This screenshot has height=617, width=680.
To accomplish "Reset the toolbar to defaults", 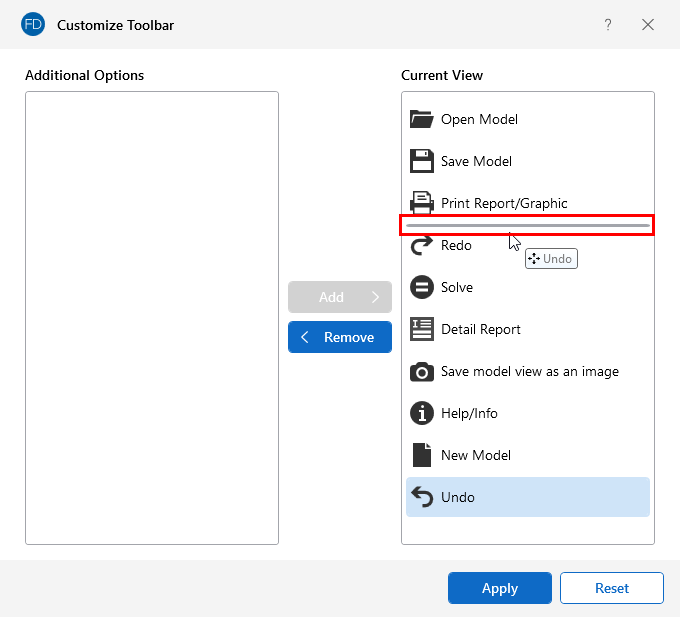I will (611, 588).
